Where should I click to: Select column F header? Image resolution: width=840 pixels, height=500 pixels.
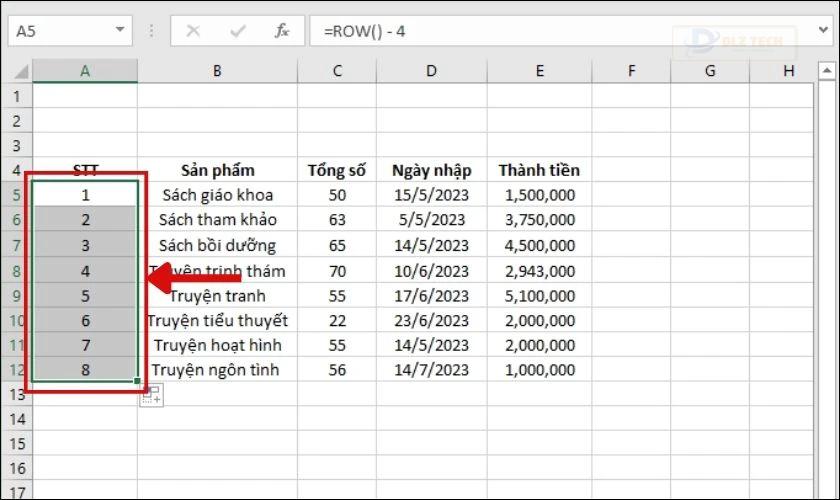tap(631, 71)
